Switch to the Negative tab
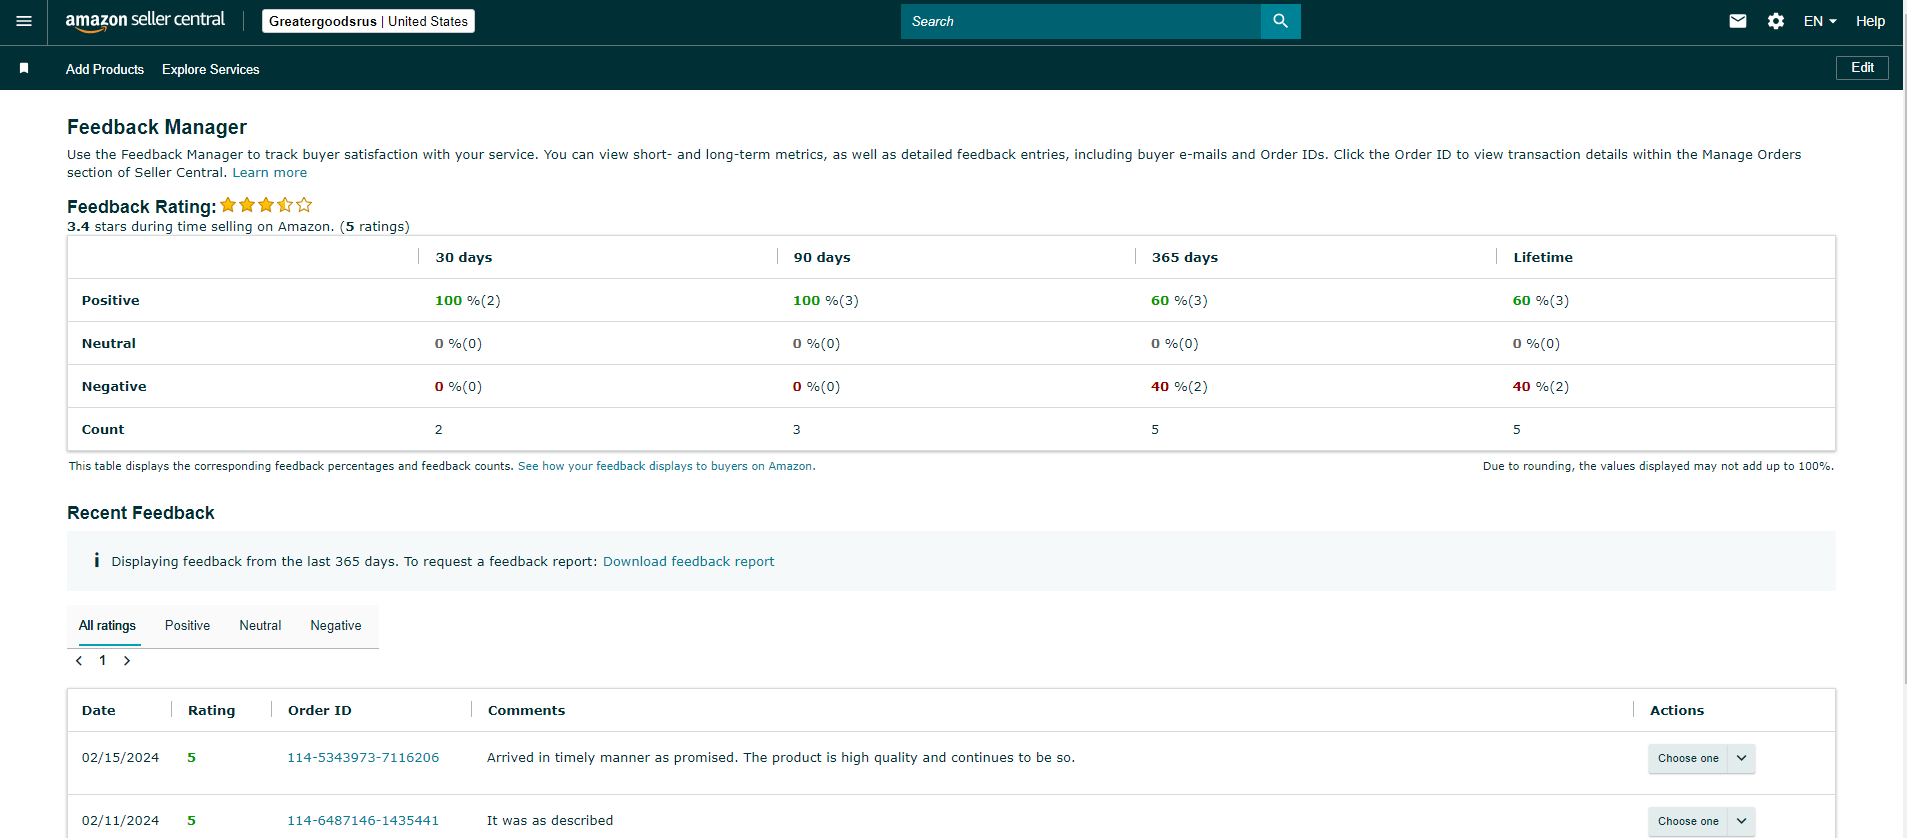1907x838 pixels. [x=336, y=626]
